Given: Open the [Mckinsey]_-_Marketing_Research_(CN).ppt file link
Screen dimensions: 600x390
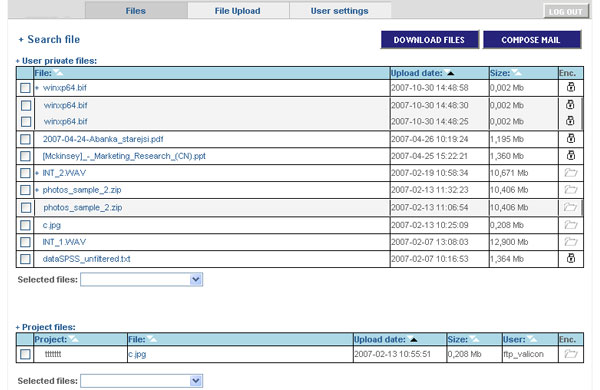Looking at the screenshot, I should click(x=124, y=156).
